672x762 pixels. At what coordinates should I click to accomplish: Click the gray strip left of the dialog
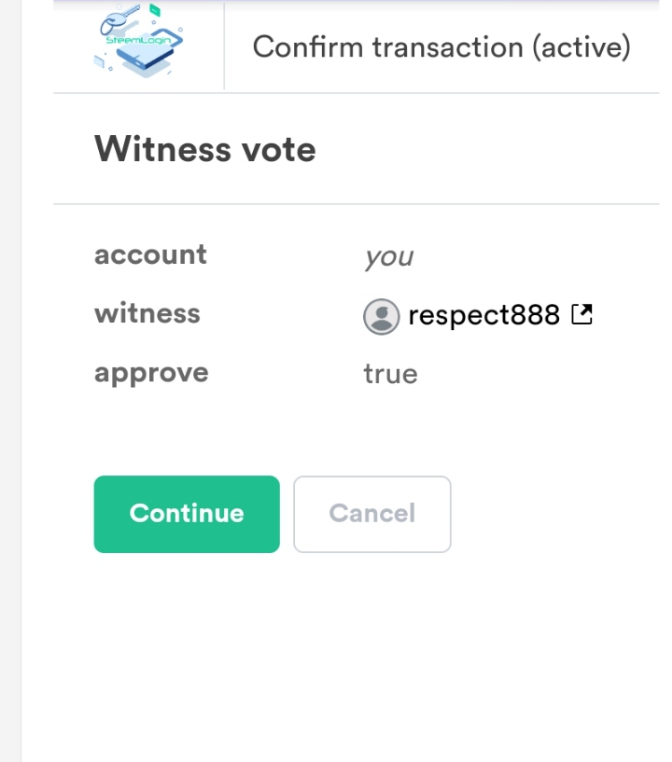10,400
